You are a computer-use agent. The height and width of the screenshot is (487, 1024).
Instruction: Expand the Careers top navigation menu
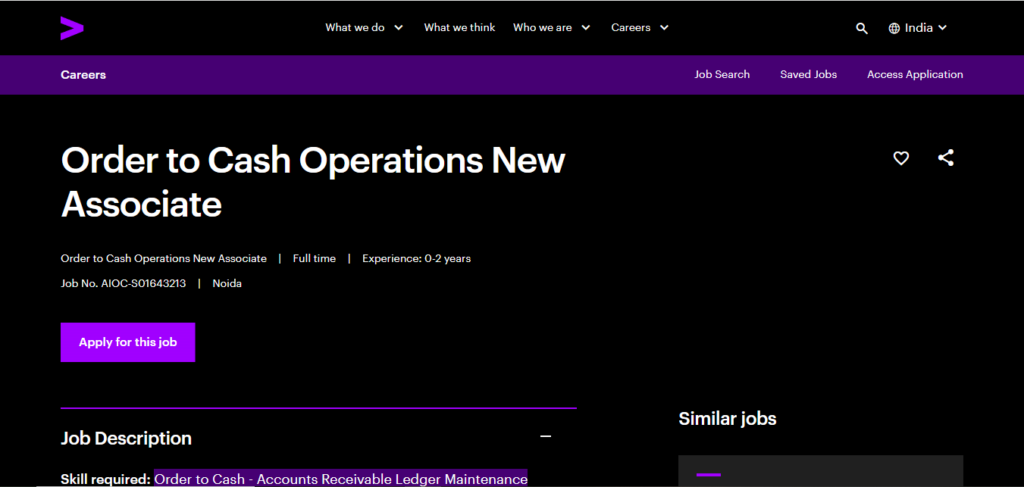tap(640, 27)
